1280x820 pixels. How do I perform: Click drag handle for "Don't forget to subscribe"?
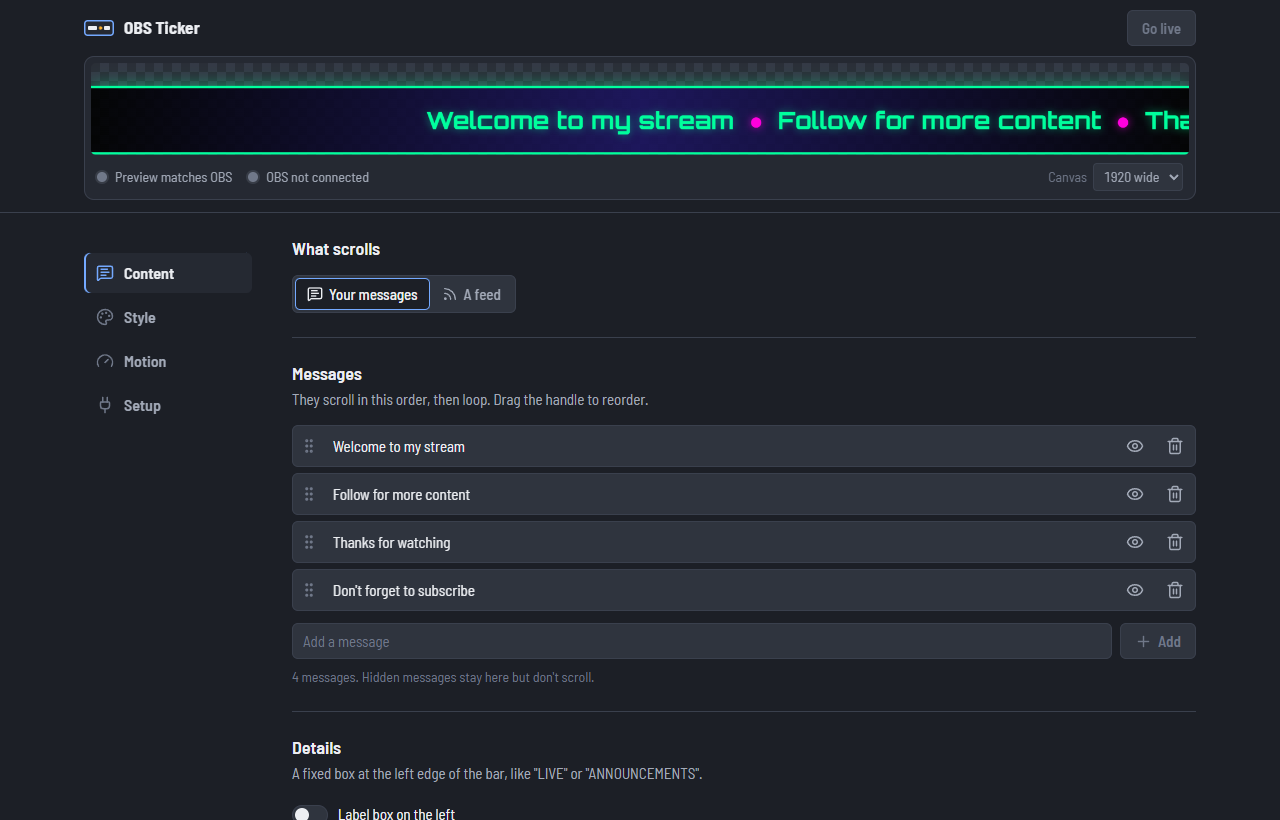(309, 590)
